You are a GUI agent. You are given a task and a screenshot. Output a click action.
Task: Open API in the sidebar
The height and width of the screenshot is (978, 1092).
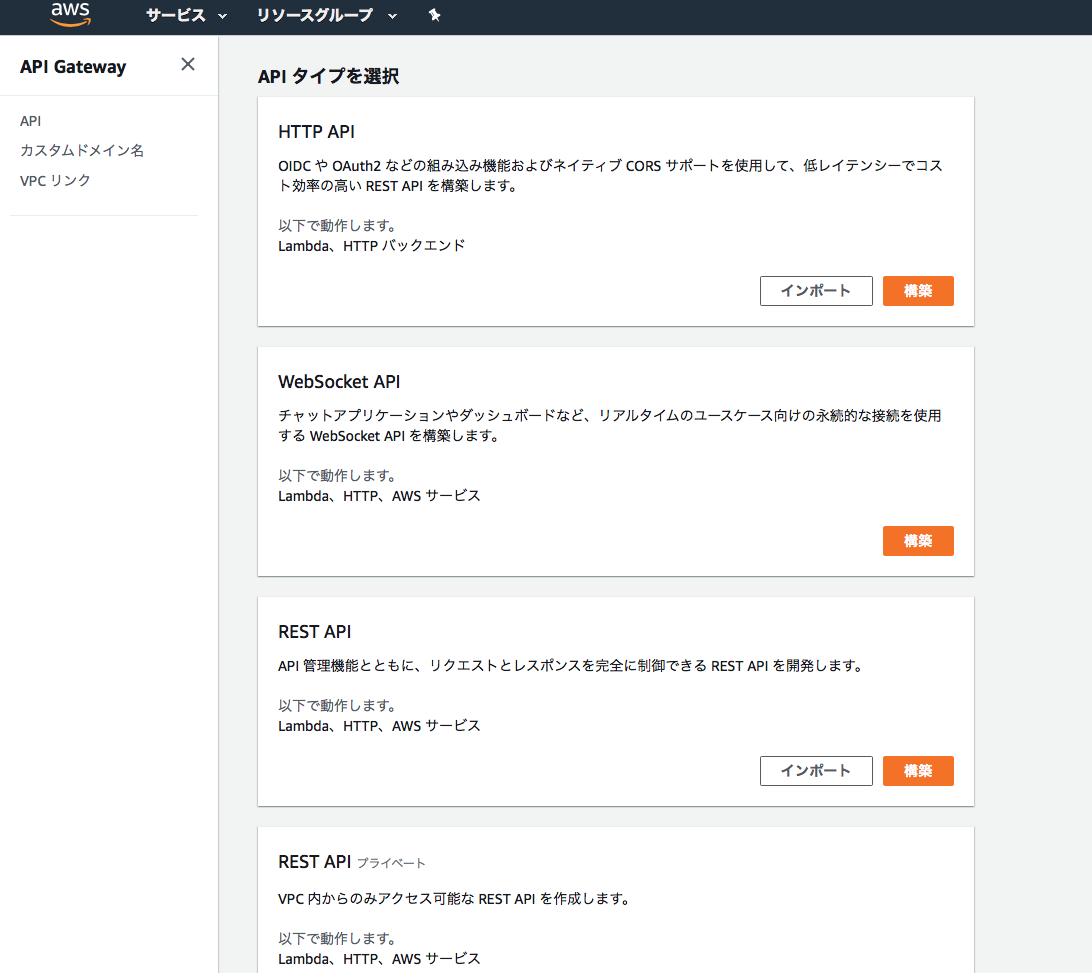pos(31,121)
